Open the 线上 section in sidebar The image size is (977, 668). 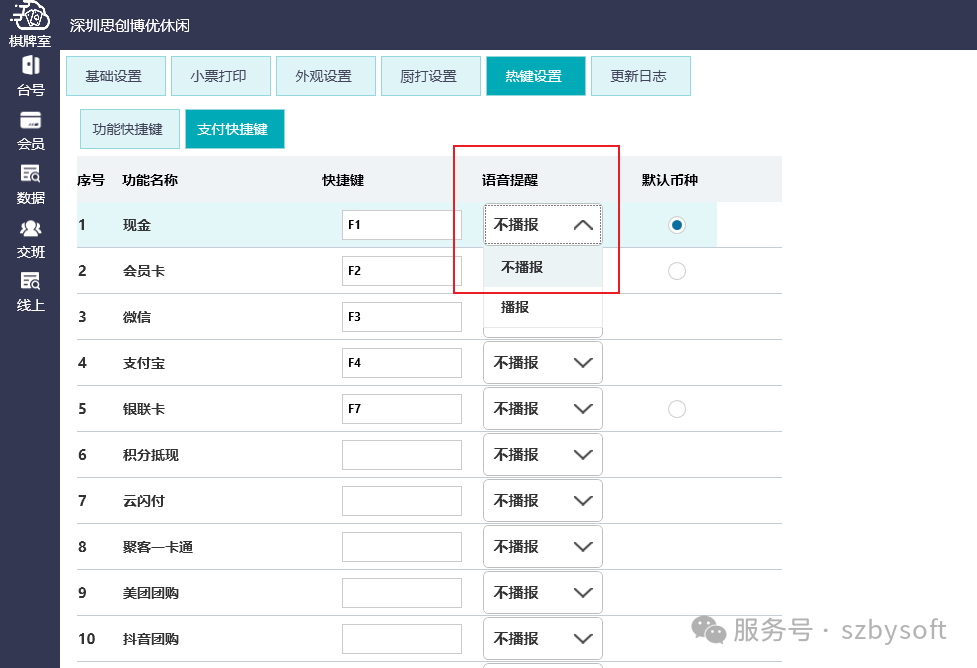click(29, 292)
